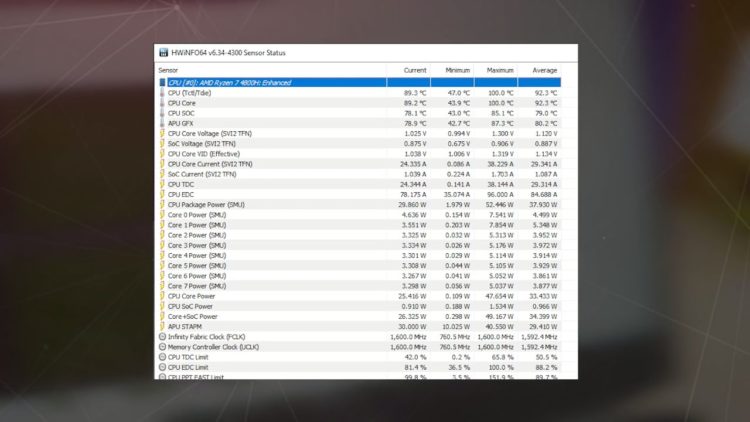Select the CPU Core sensor label

(x=181, y=103)
